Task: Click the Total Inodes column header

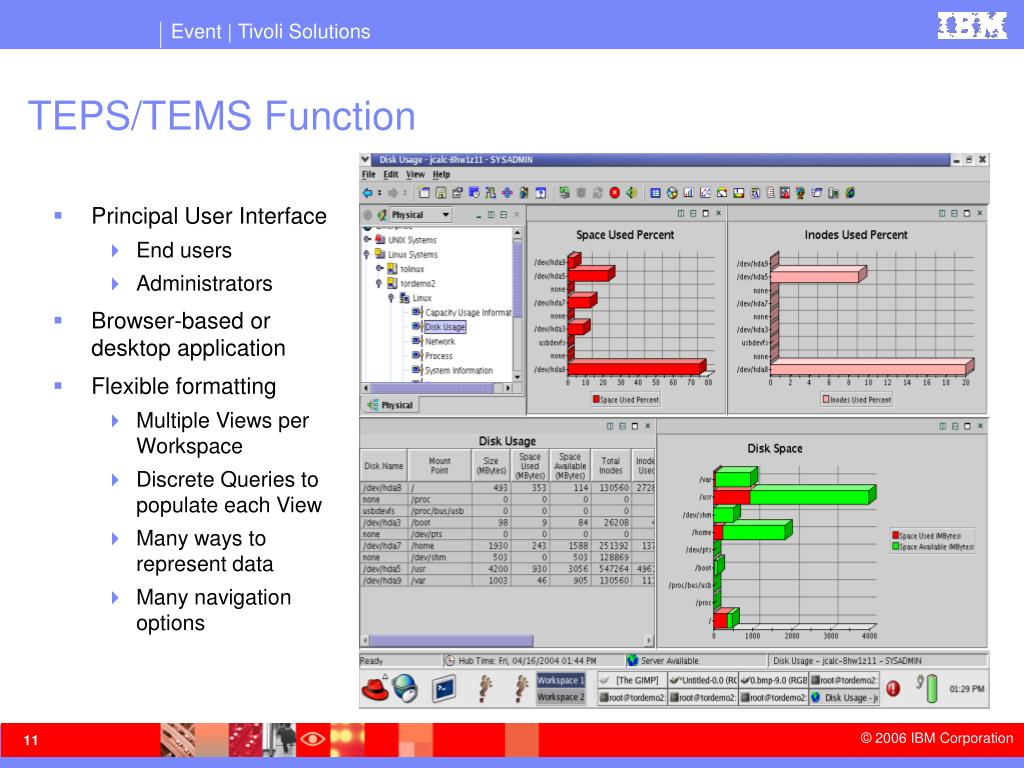Action: point(611,466)
